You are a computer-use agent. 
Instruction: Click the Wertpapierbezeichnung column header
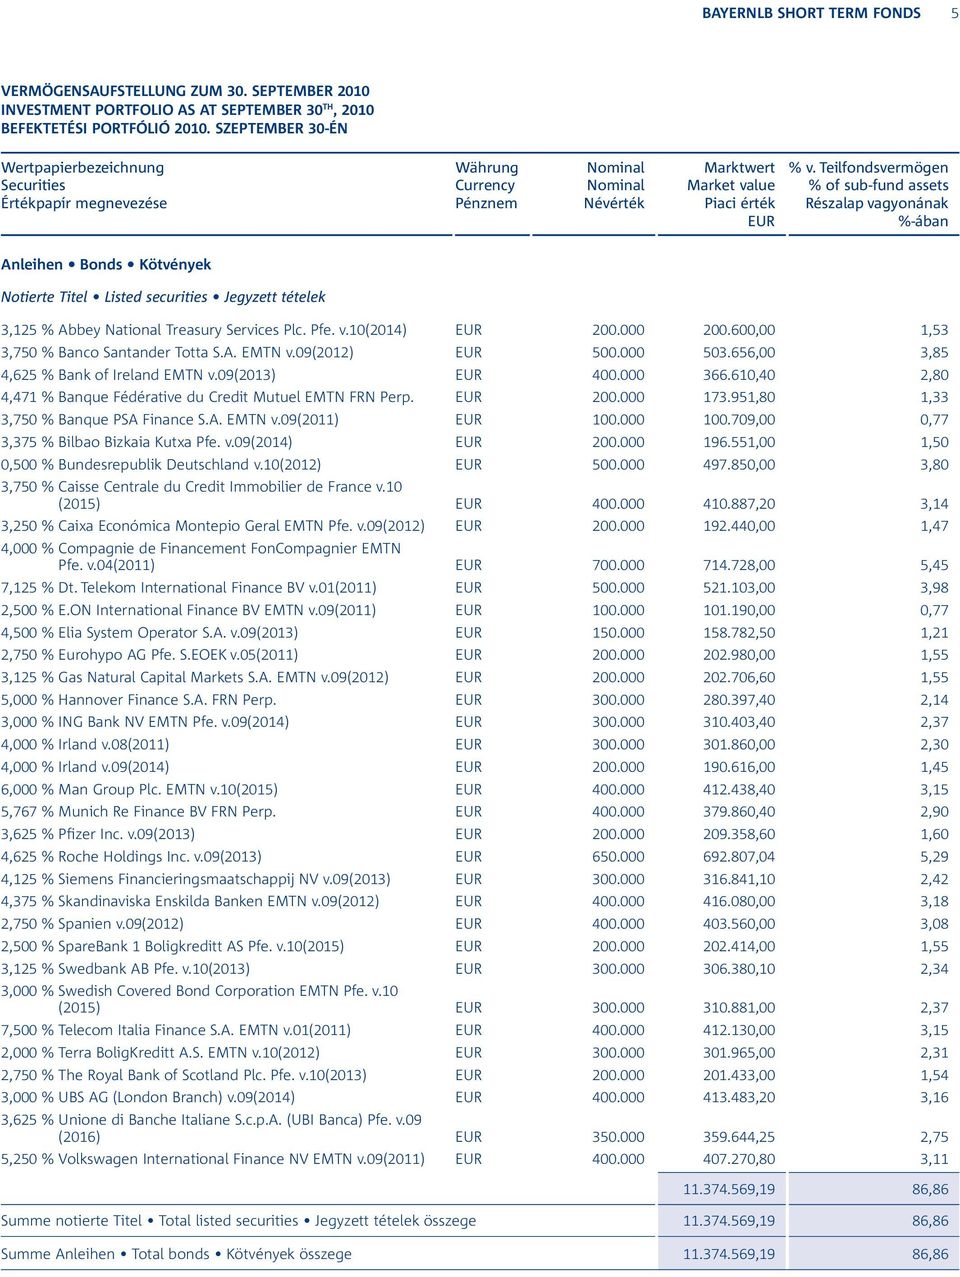82,168
